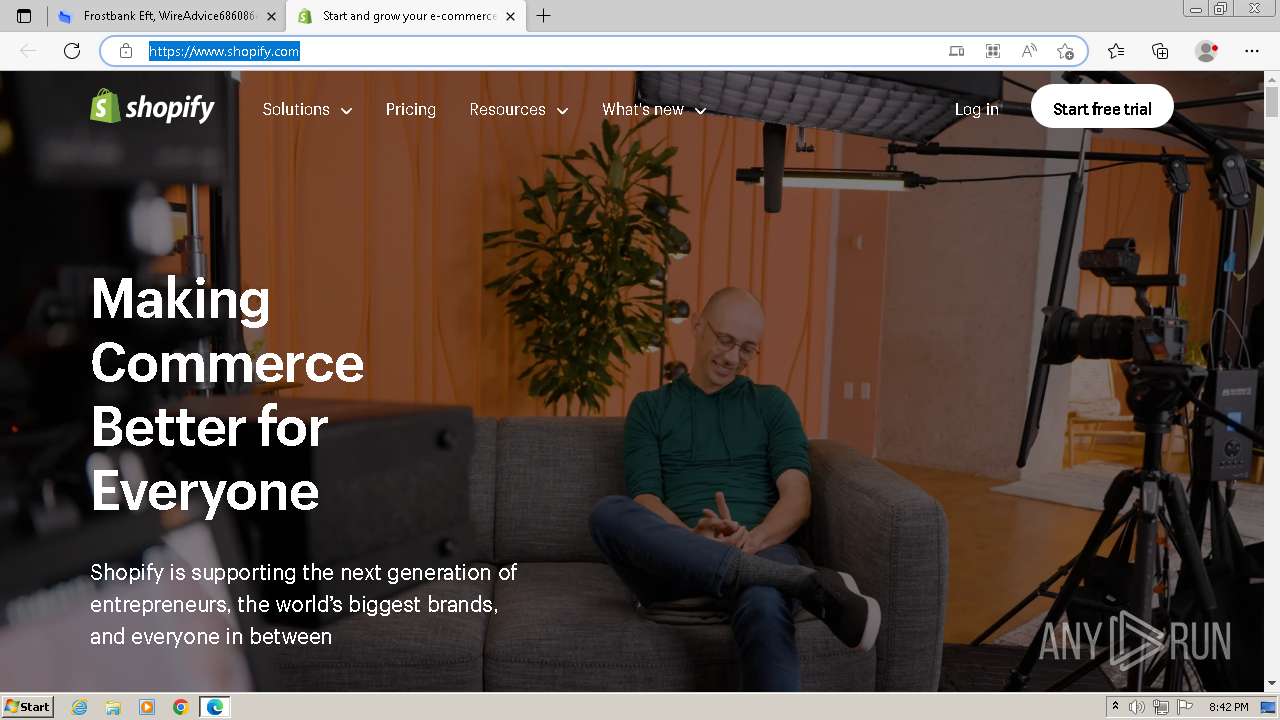
Task: Open the QR code icon in address bar
Action: point(992,51)
